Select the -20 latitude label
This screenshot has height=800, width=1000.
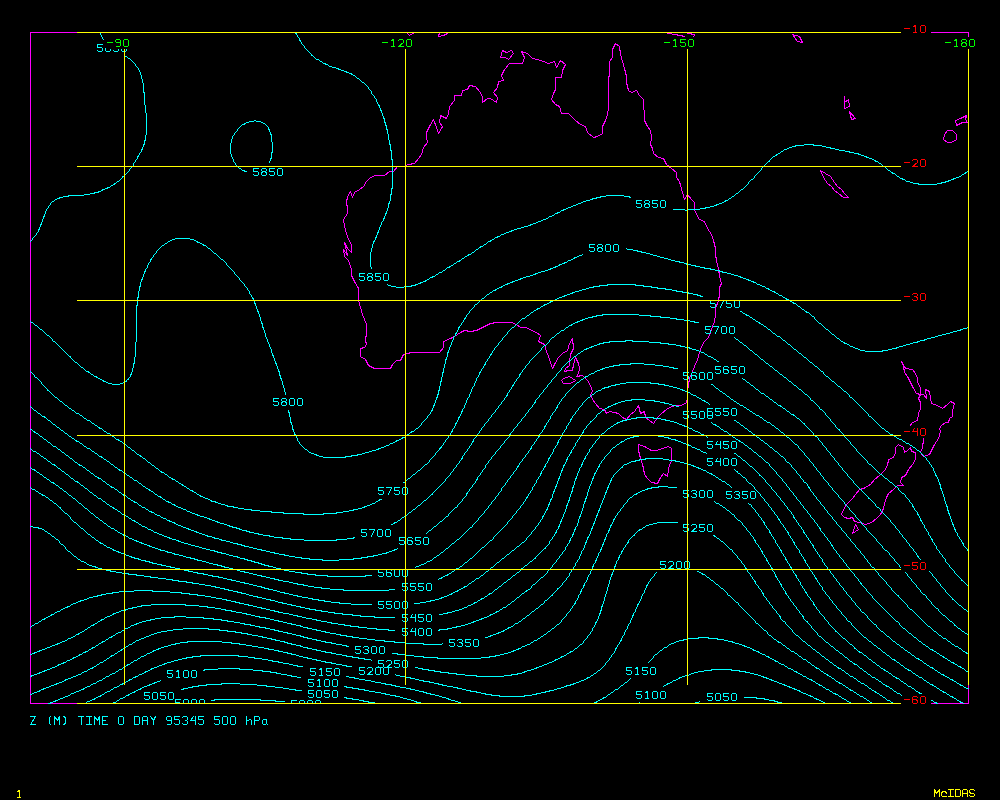pyautogui.click(x=914, y=164)
